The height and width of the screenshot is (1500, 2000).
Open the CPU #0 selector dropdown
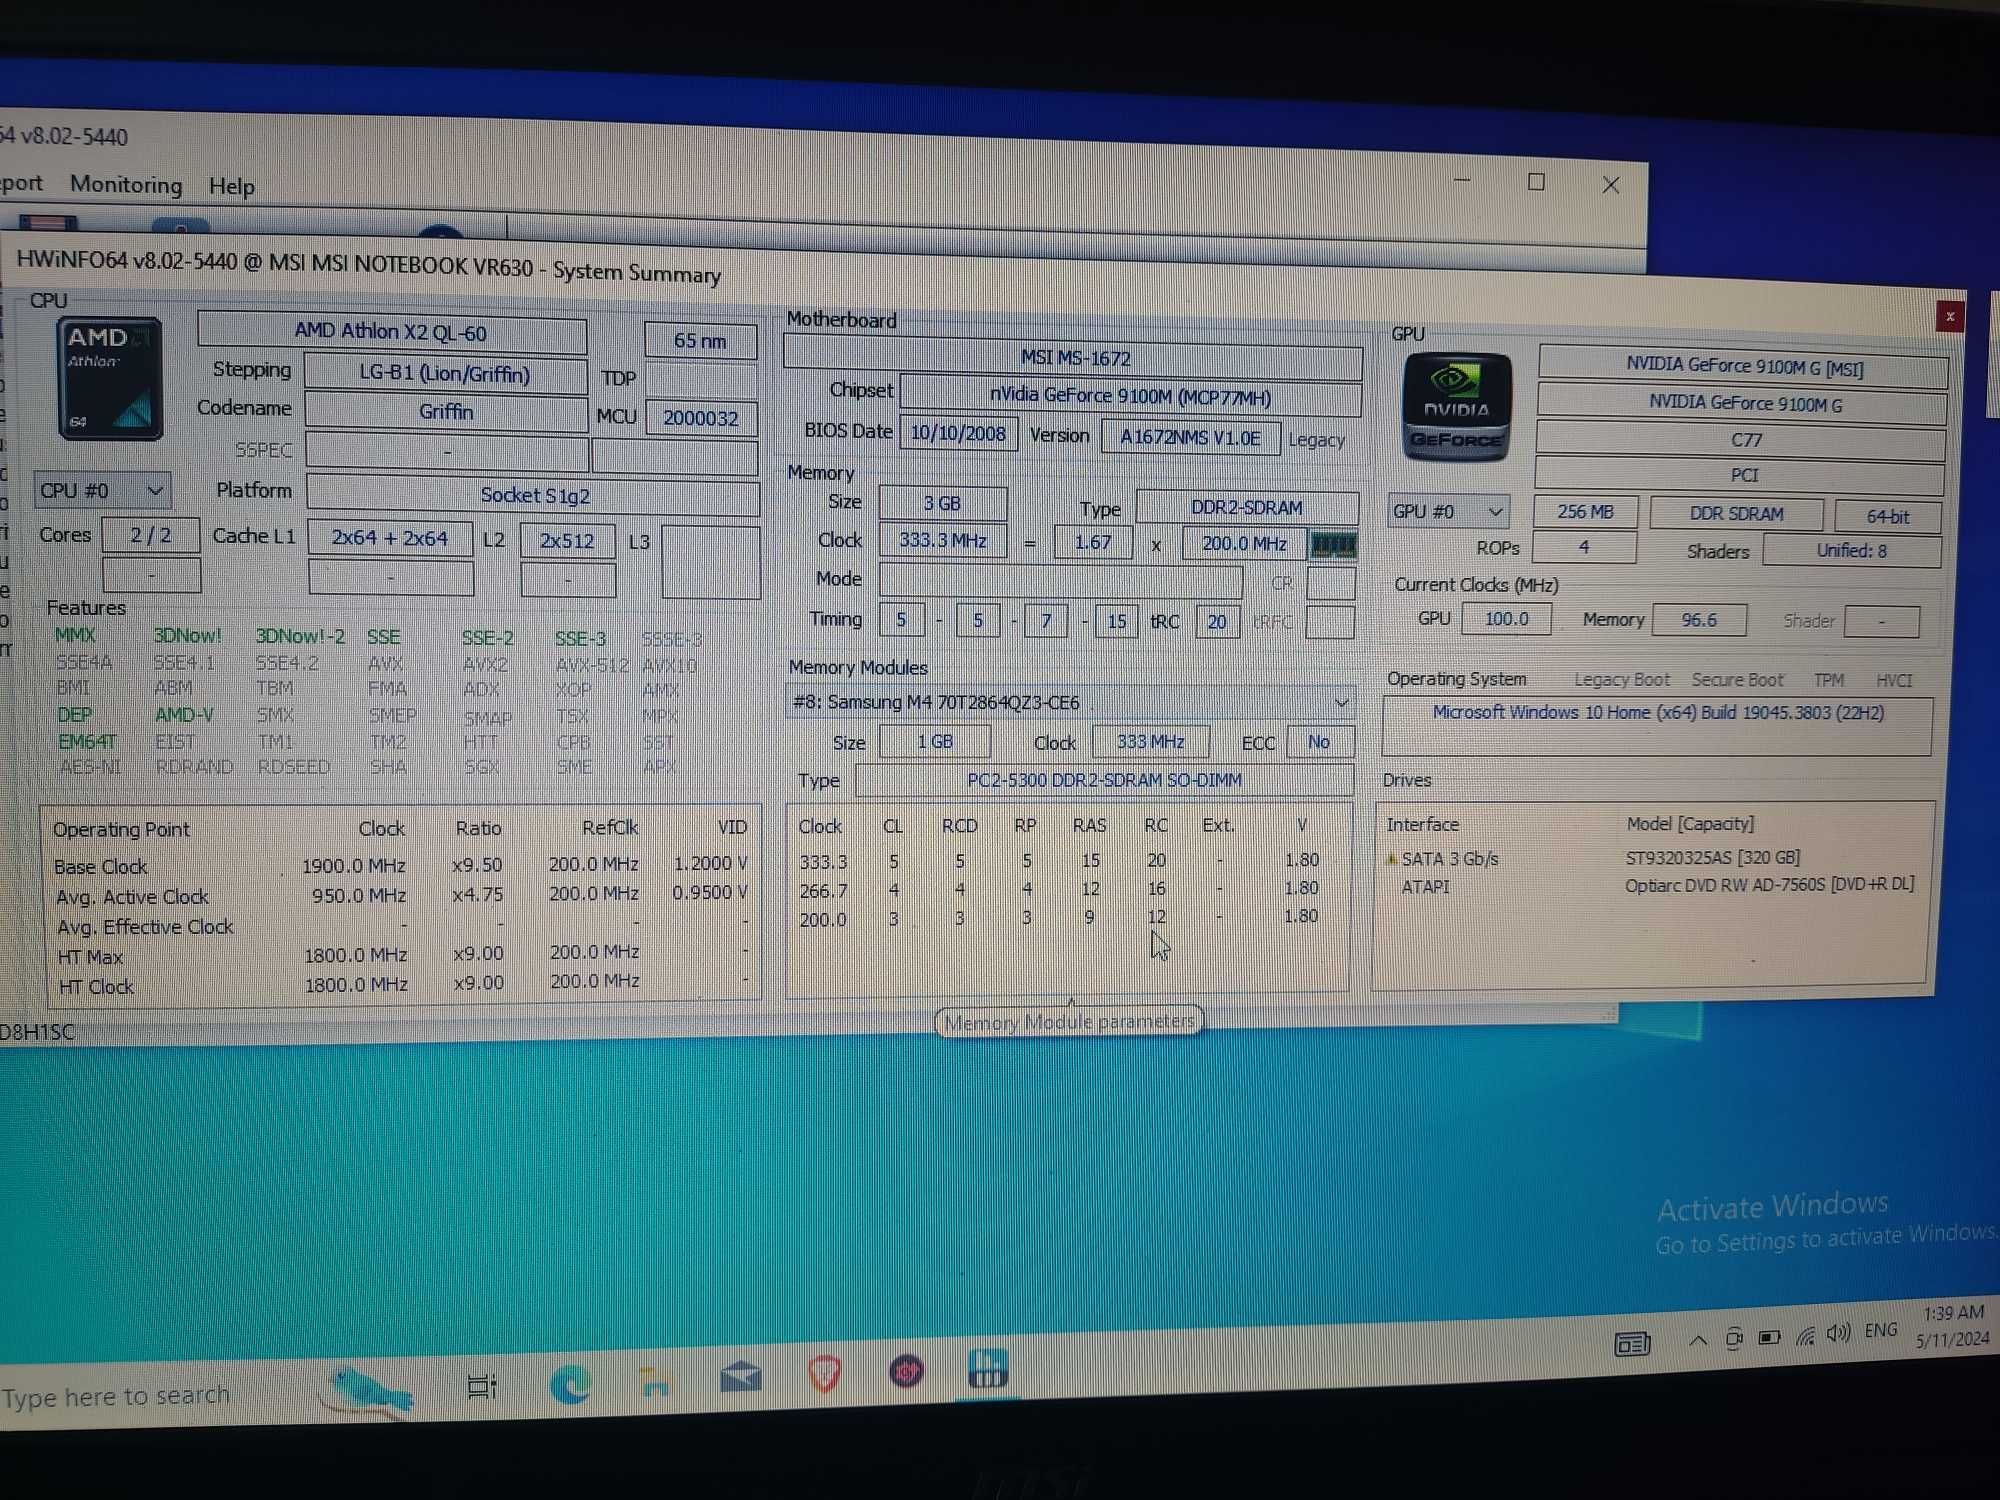102,491
